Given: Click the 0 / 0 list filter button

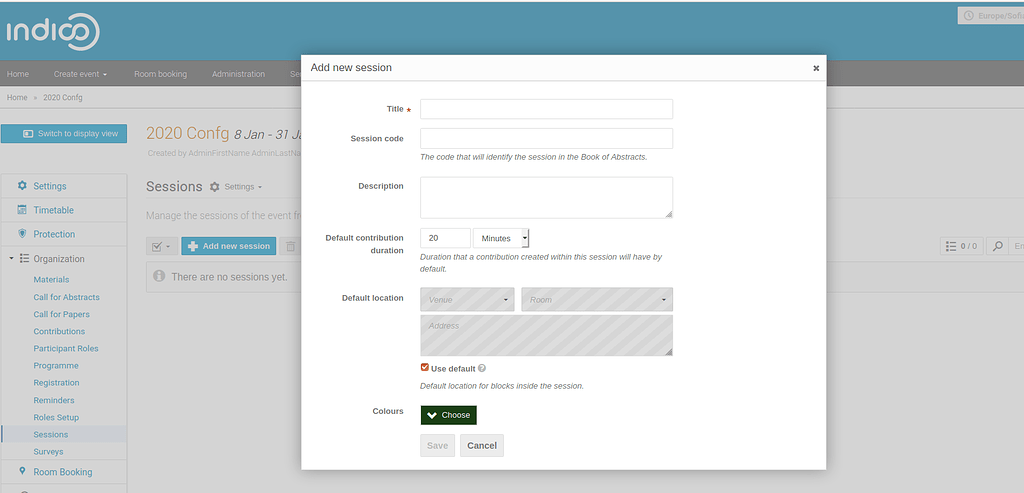Looking at the screenshot, I should tap(961, 246).
